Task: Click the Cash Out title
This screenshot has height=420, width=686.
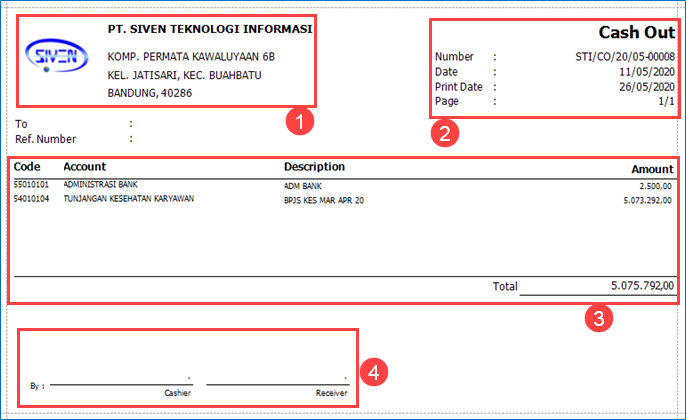Action: (637, 32)
